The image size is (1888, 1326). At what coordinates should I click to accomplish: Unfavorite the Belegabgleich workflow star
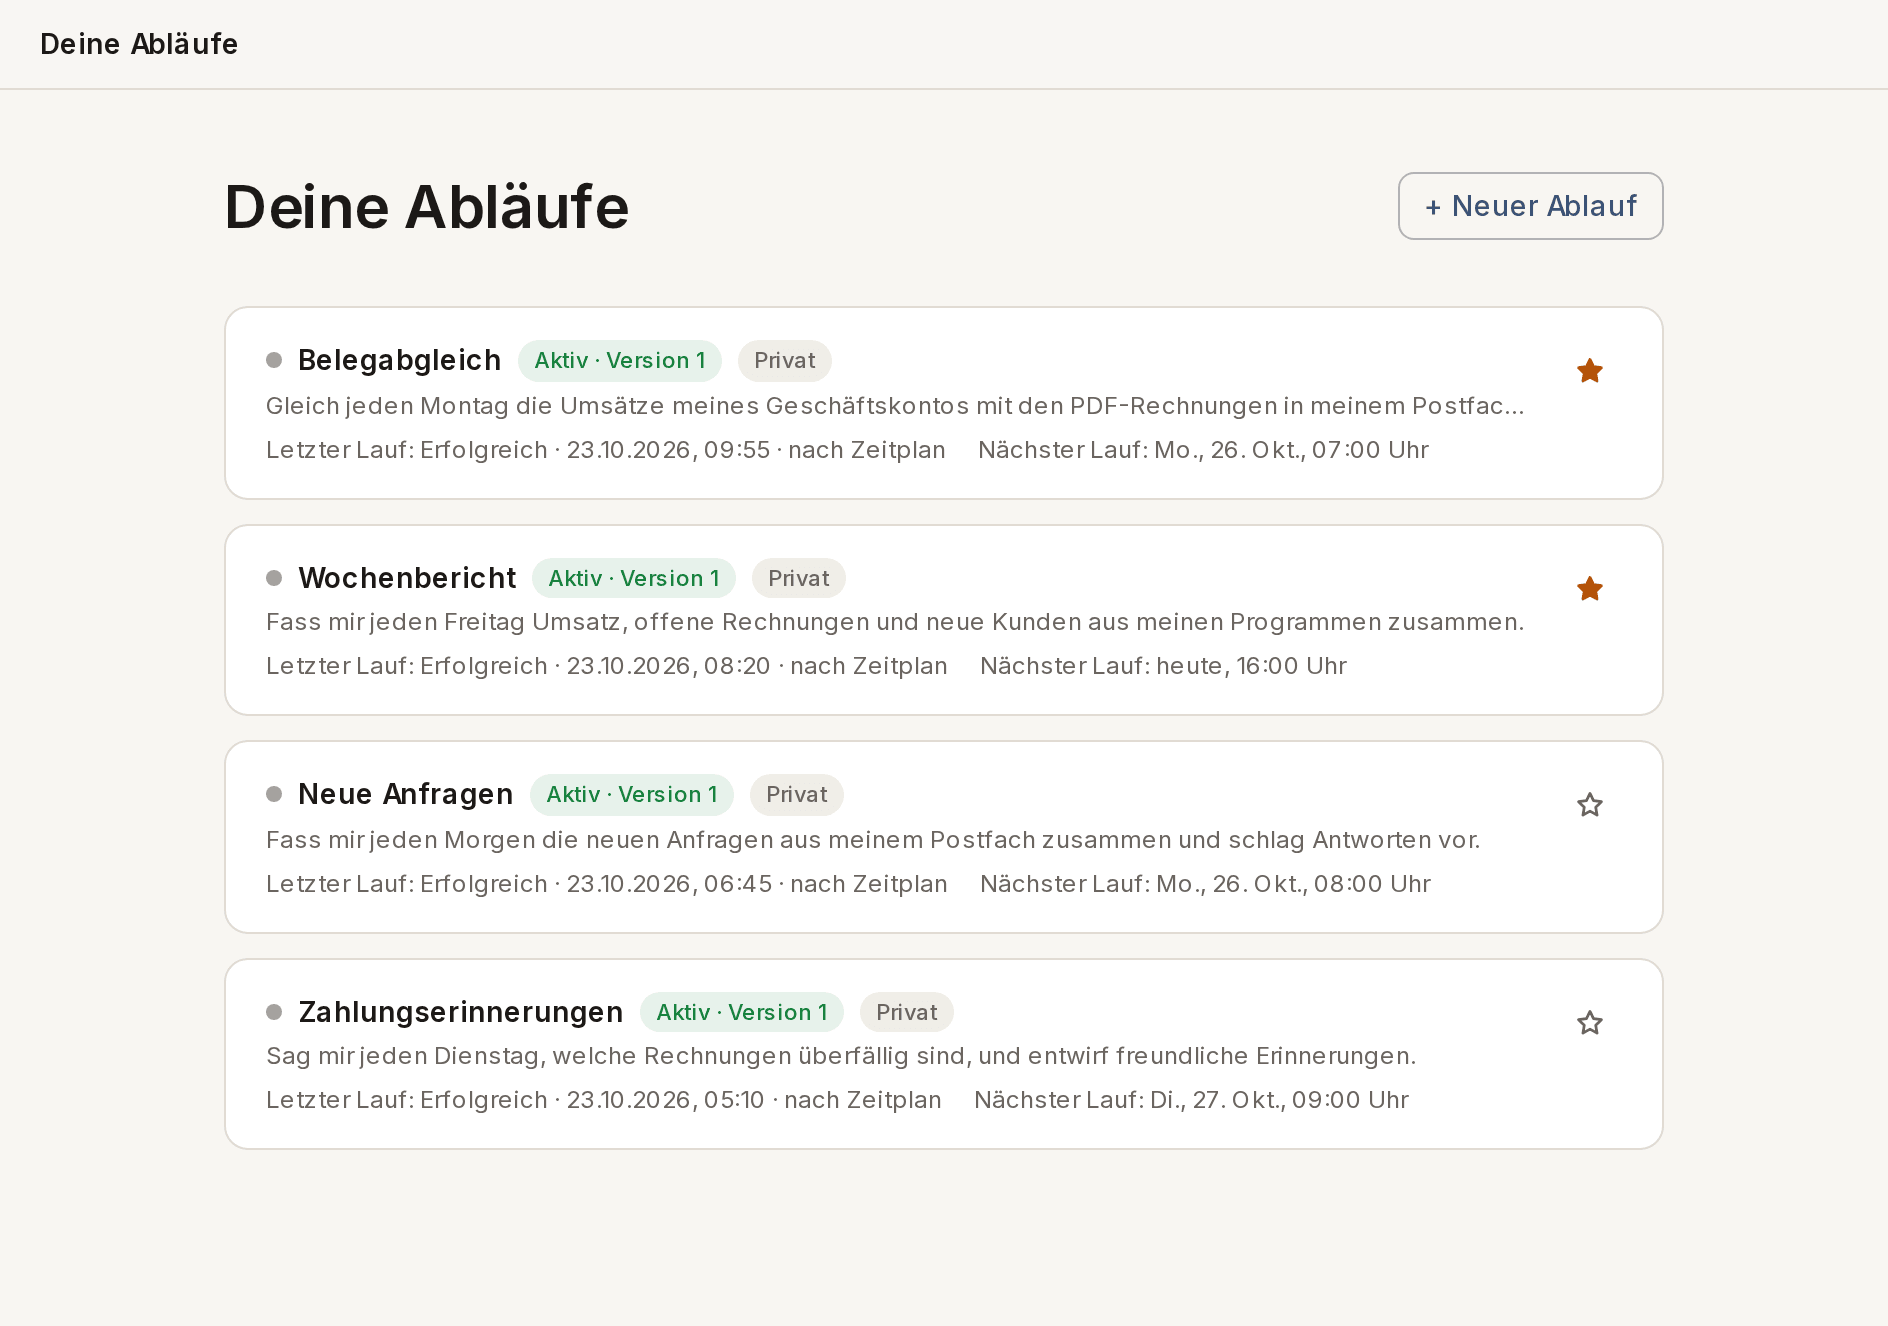(1589, 371)
